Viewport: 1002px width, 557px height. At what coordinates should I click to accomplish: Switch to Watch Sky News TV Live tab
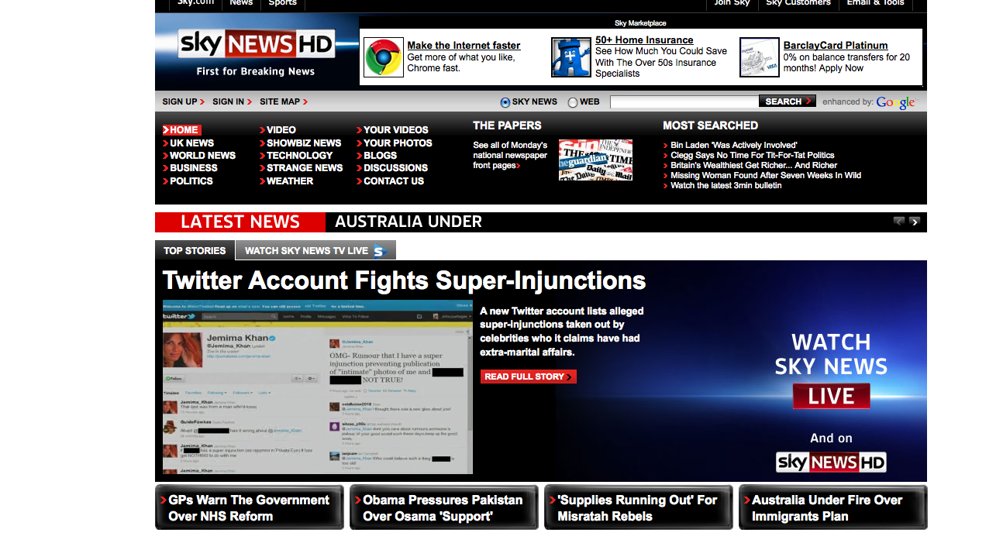(316, 250)
